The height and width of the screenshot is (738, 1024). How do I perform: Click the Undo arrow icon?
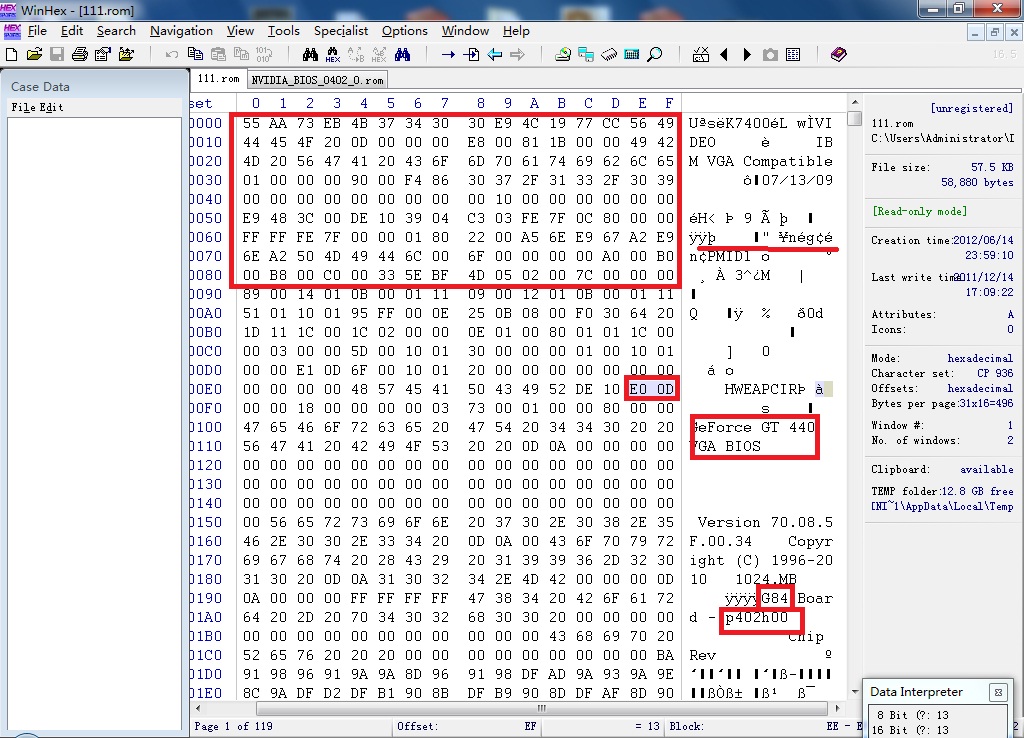[x=172, y=55]
